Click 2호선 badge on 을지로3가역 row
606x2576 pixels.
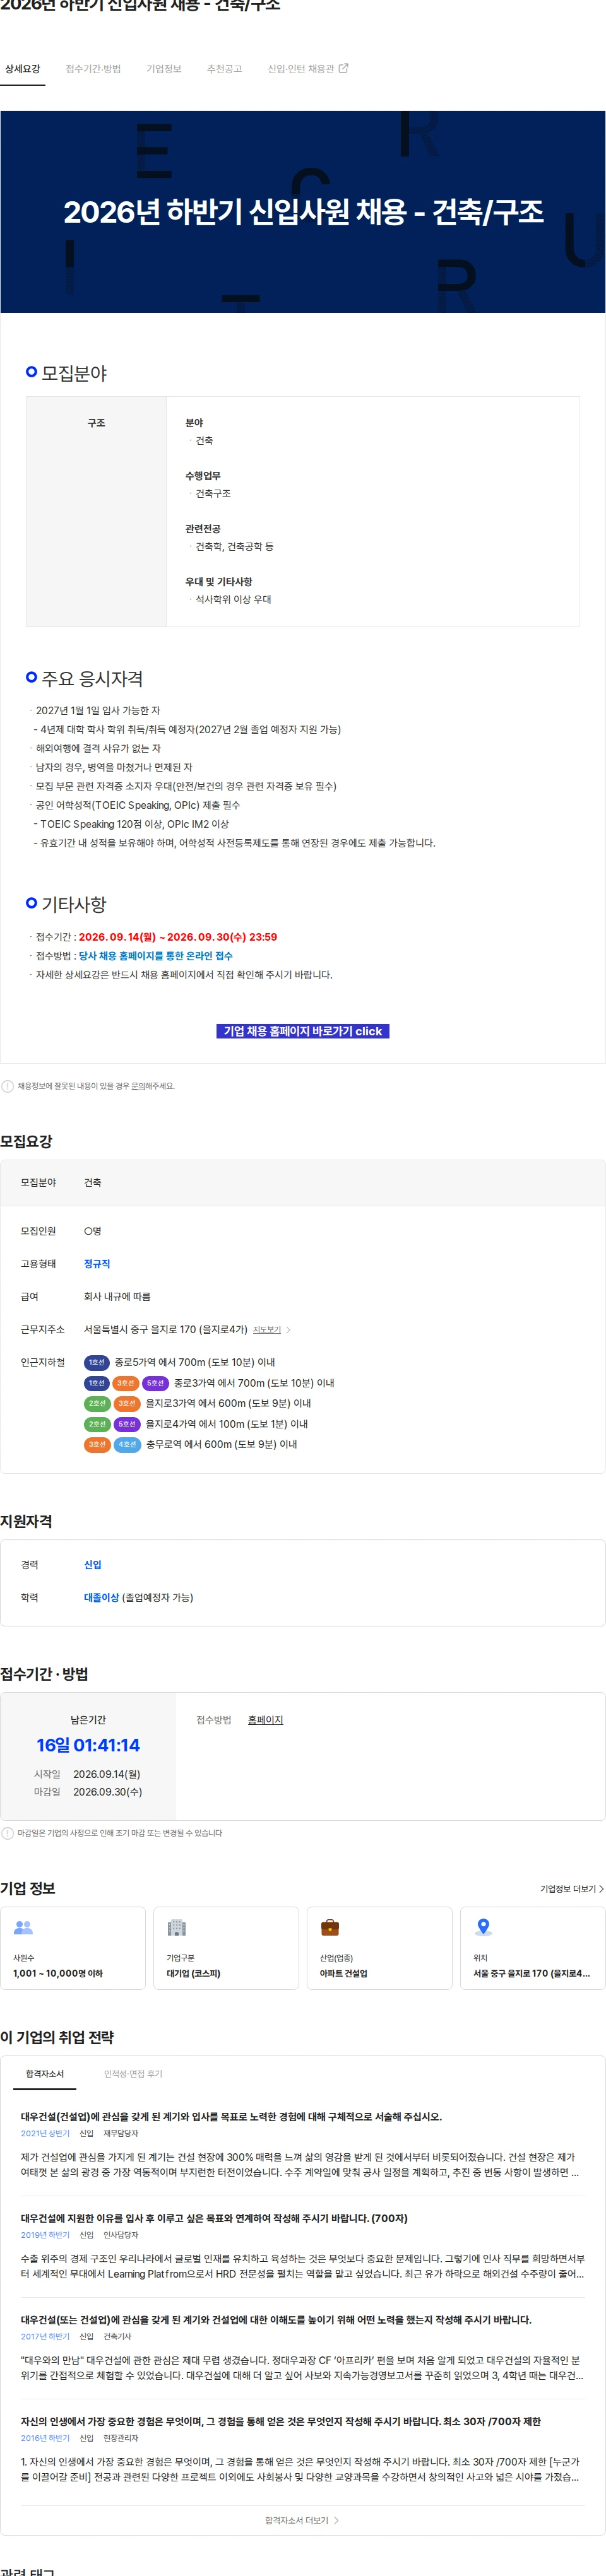point(96,1403)
